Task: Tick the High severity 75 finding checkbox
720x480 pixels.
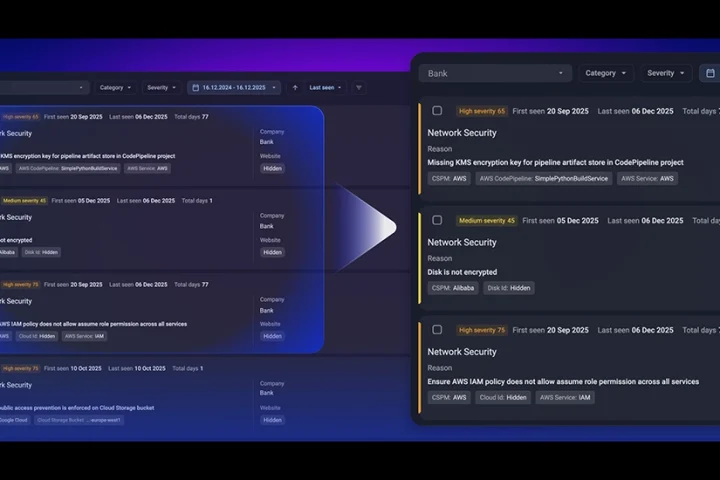Action: pos(437,330)
